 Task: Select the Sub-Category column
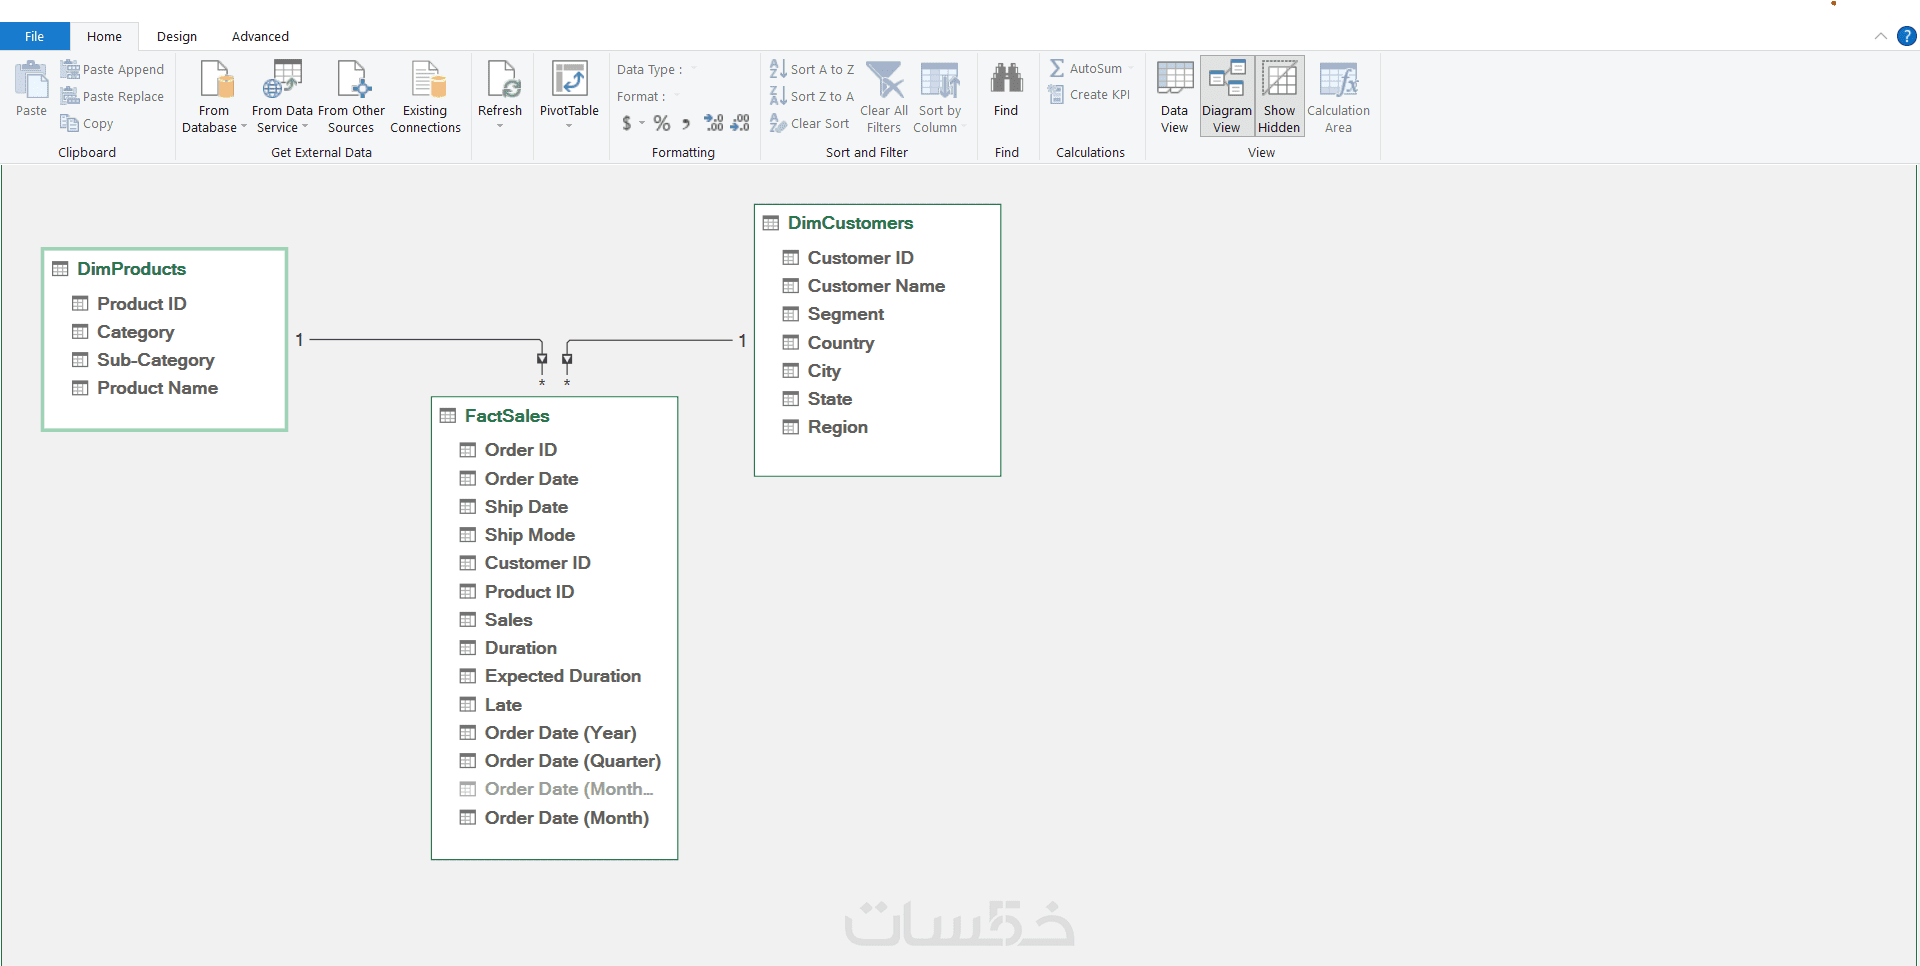click(155, 360)
